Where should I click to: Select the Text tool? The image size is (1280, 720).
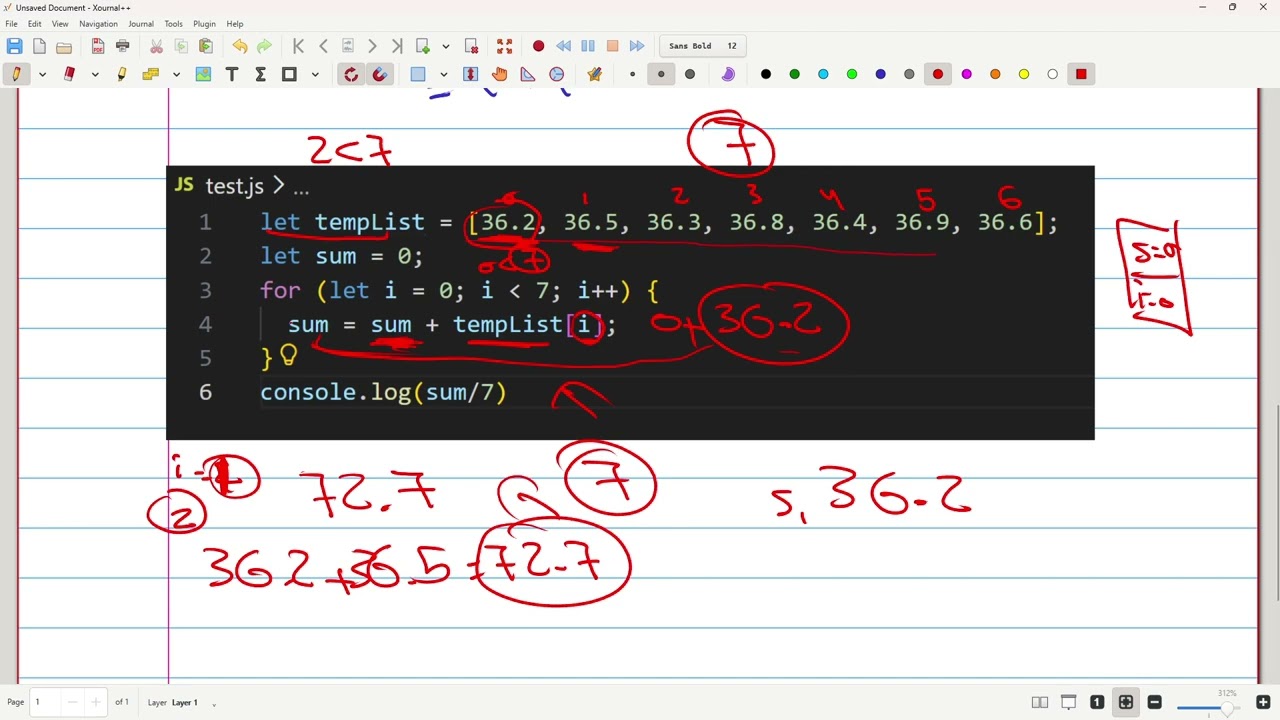click(x=232, y=74)
